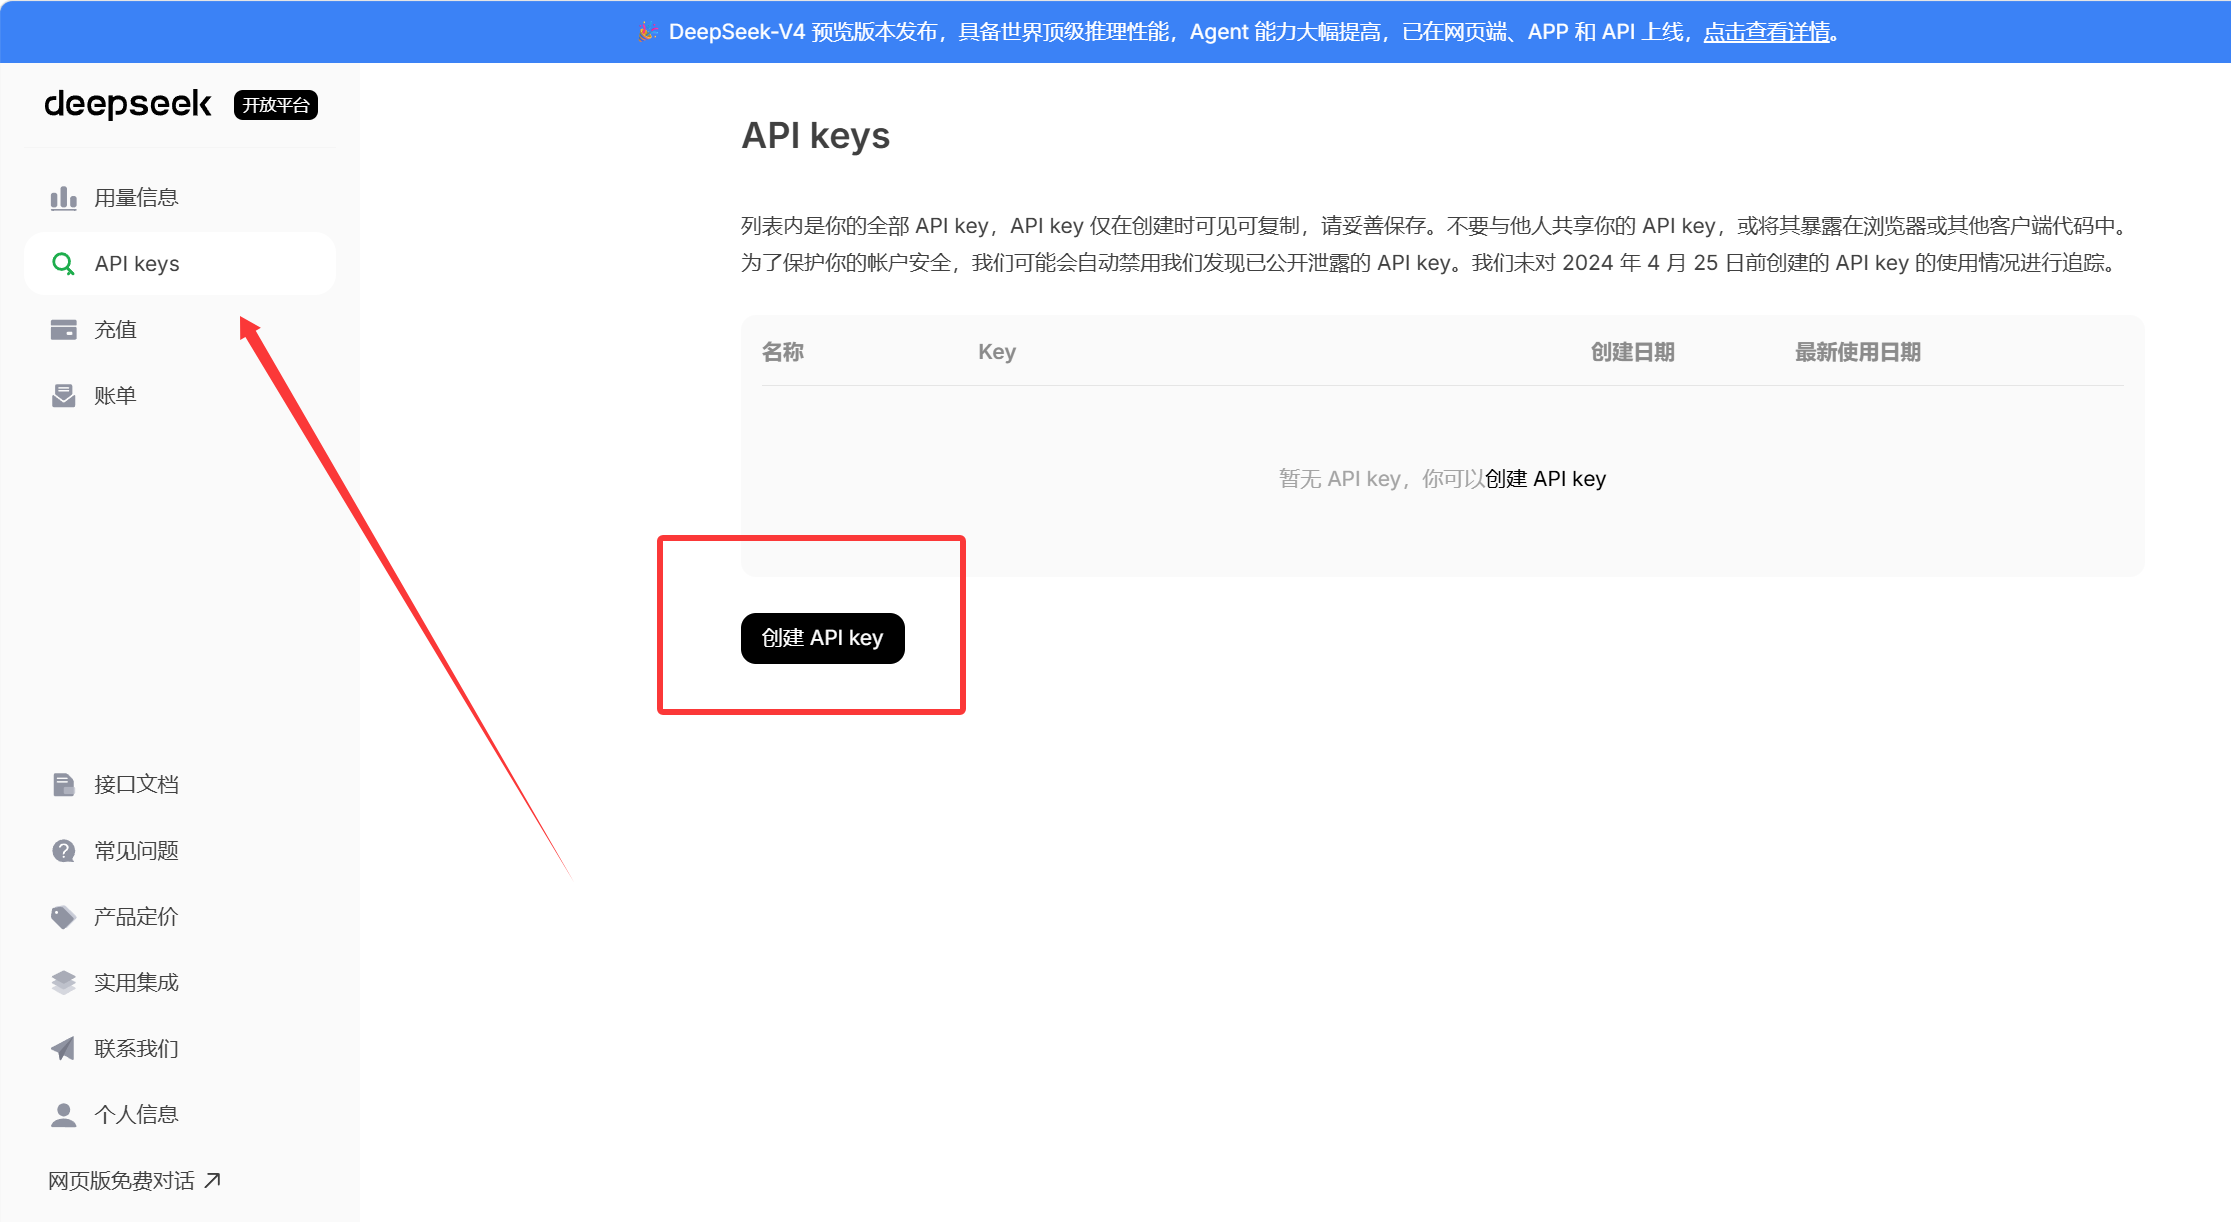This screenshot has height=1222, width=2231.
Task: Open the 网页版免费对话 link
Action: point(135,1181)
